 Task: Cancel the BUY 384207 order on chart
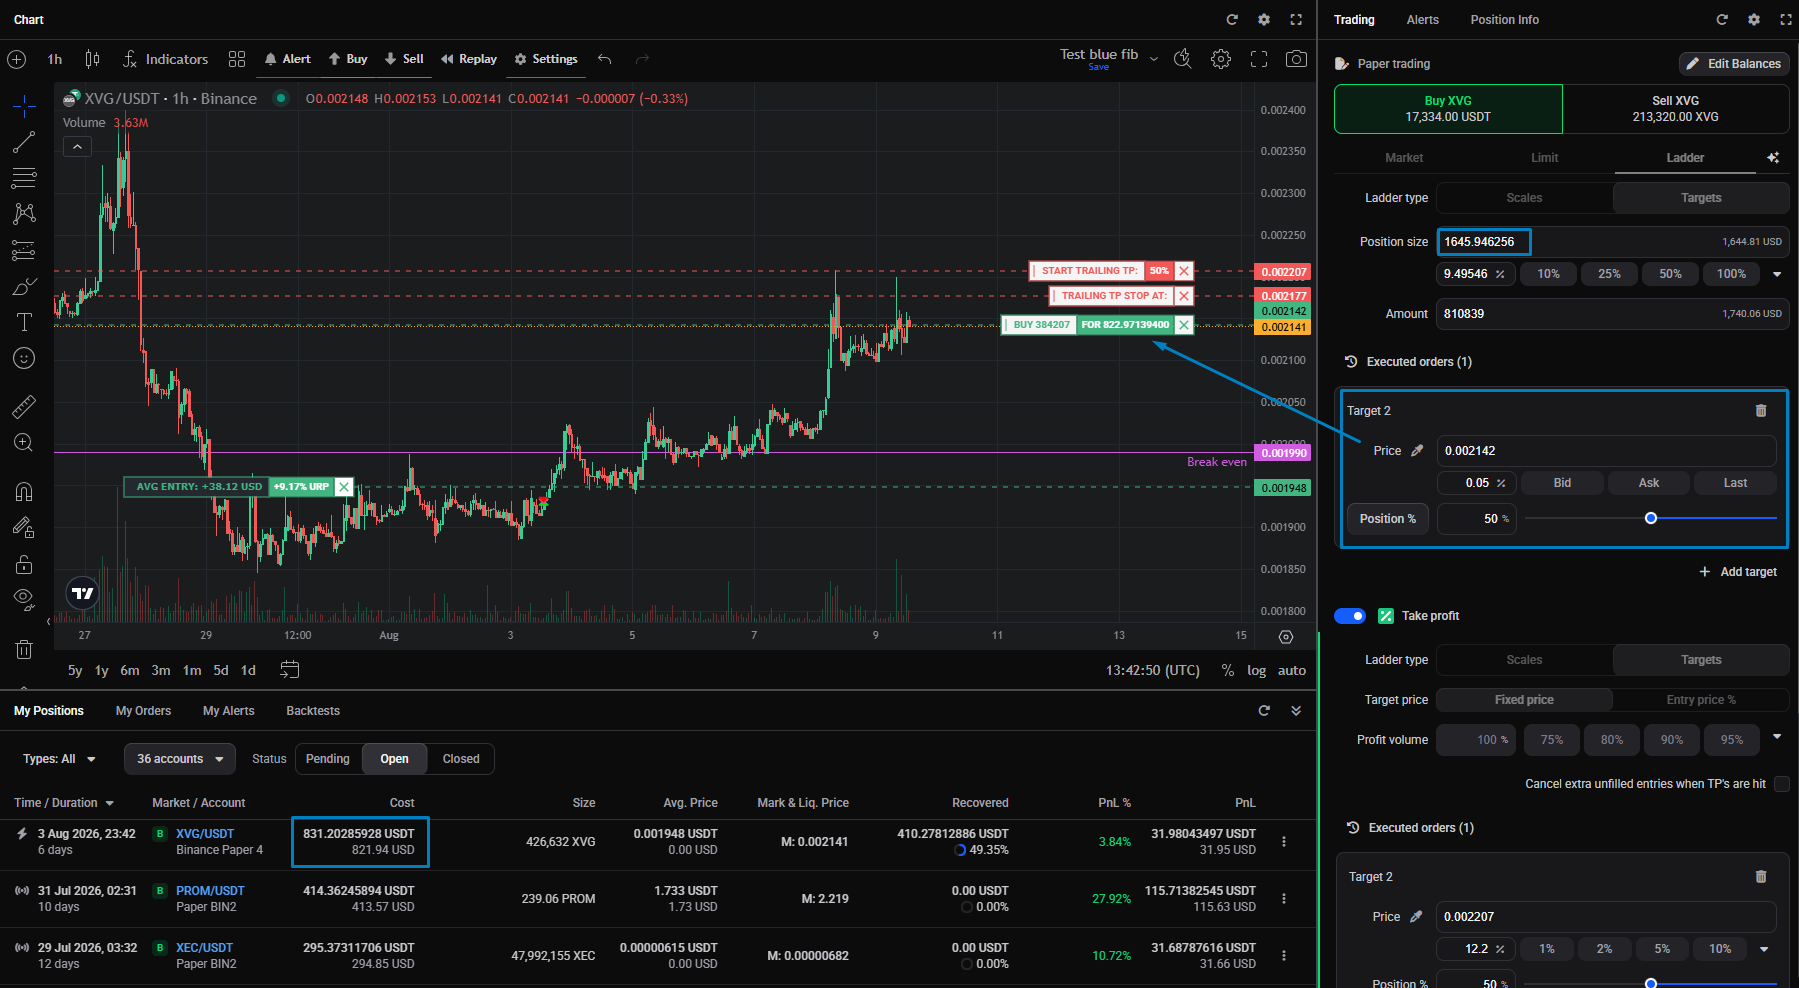pyautogui.click(x=1184, y=325)
